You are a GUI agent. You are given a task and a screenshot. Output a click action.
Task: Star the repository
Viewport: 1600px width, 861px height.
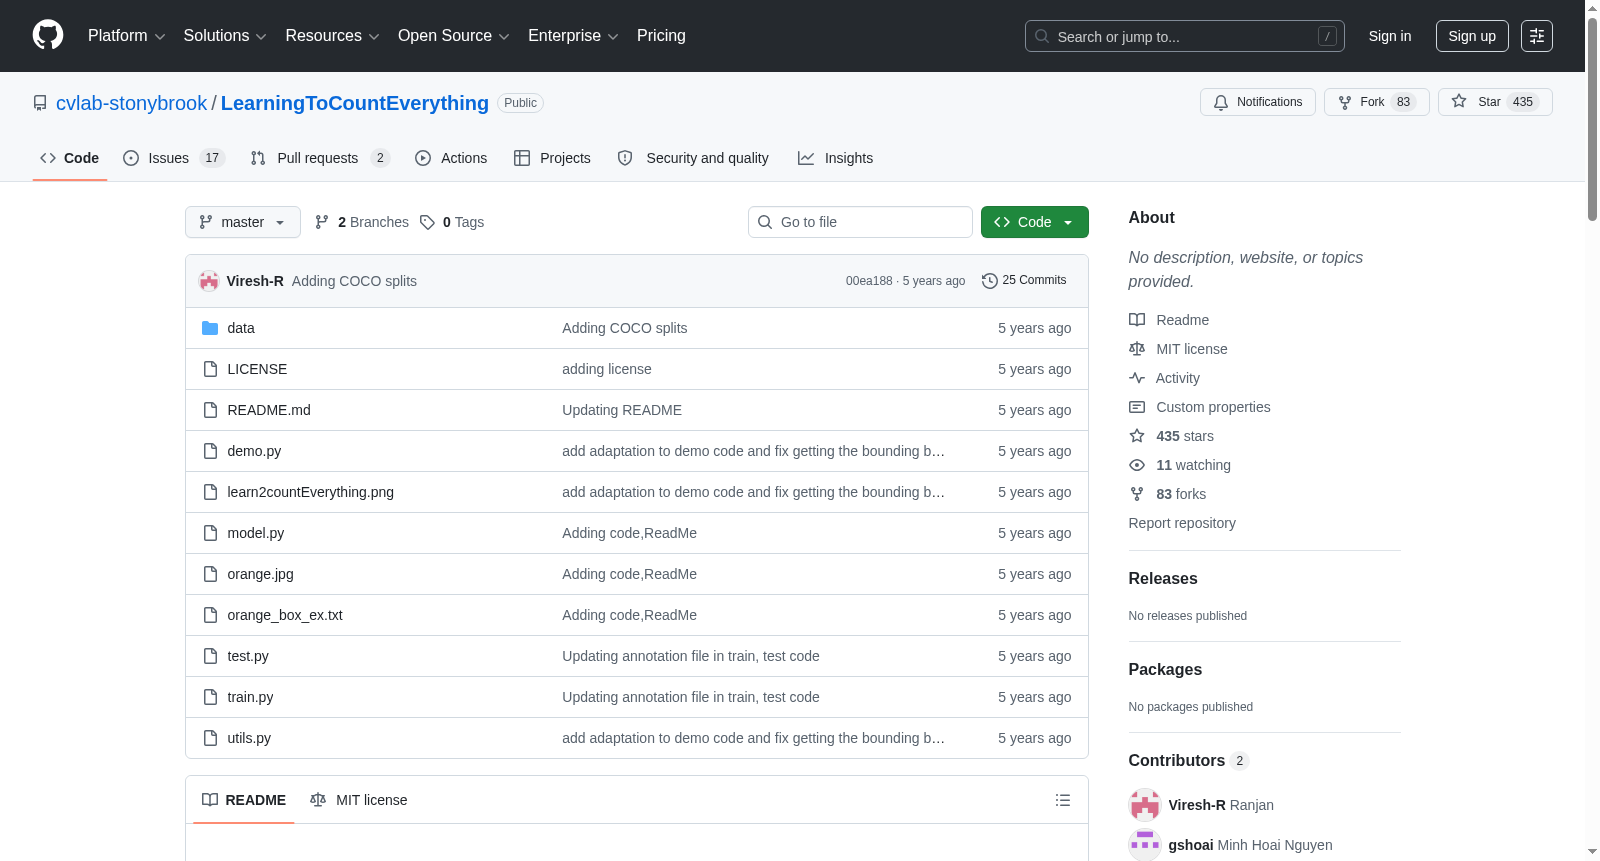1495,102
